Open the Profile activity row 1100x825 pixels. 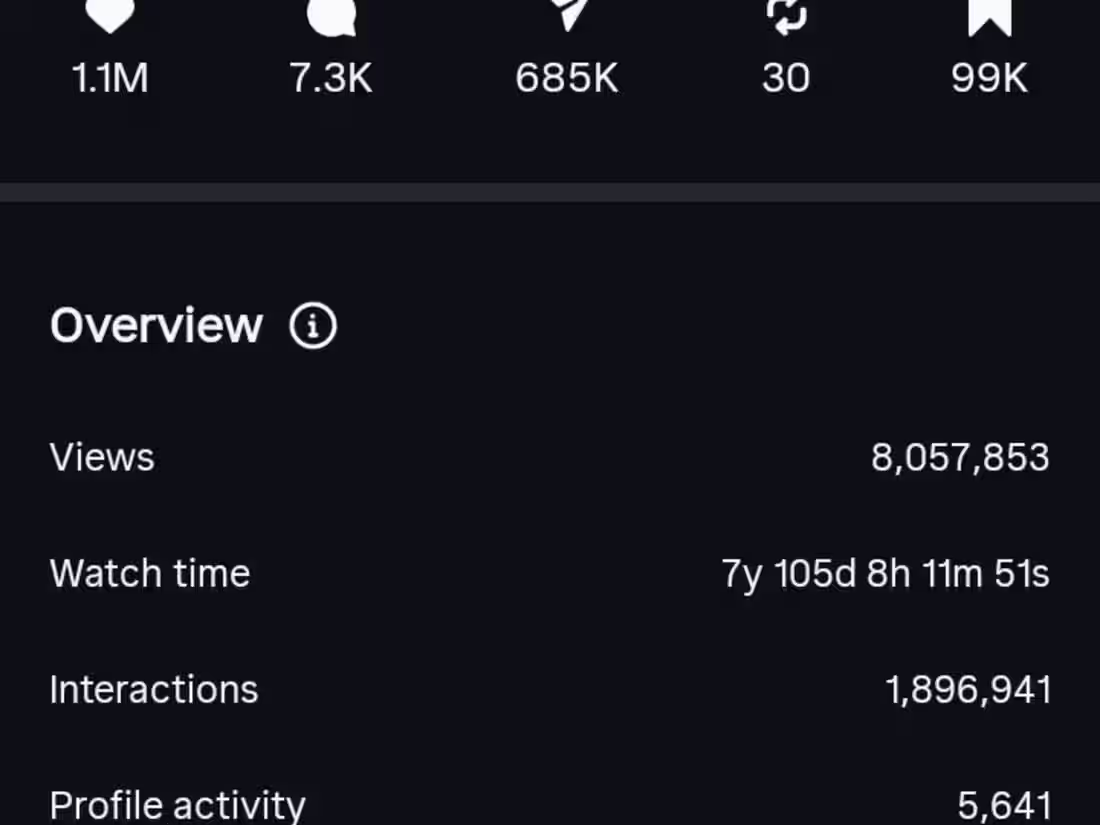point(550,805)
